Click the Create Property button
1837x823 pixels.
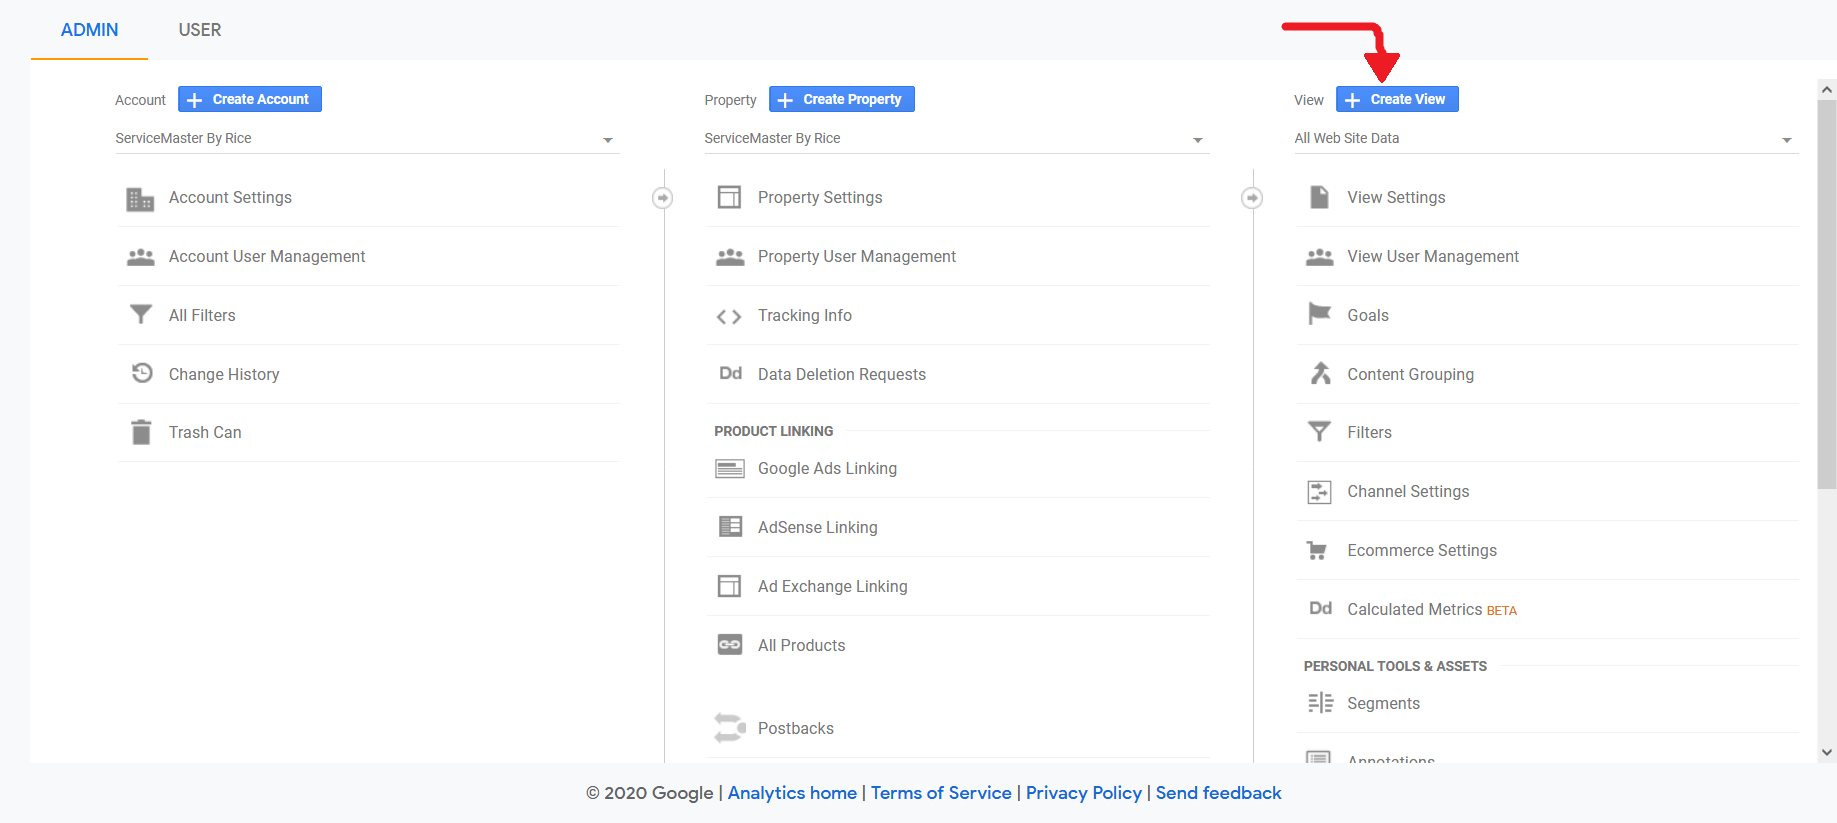842,99
